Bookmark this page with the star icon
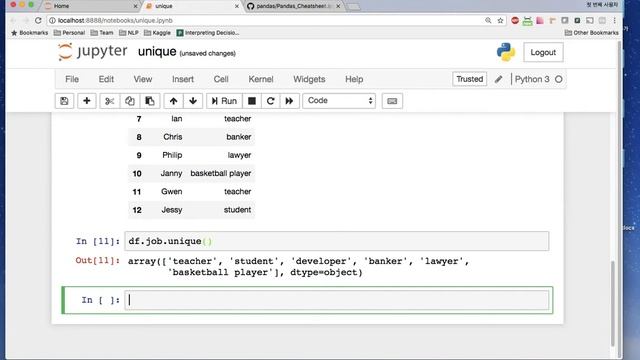This screenshot has height=360, width=640. [500, 20]
